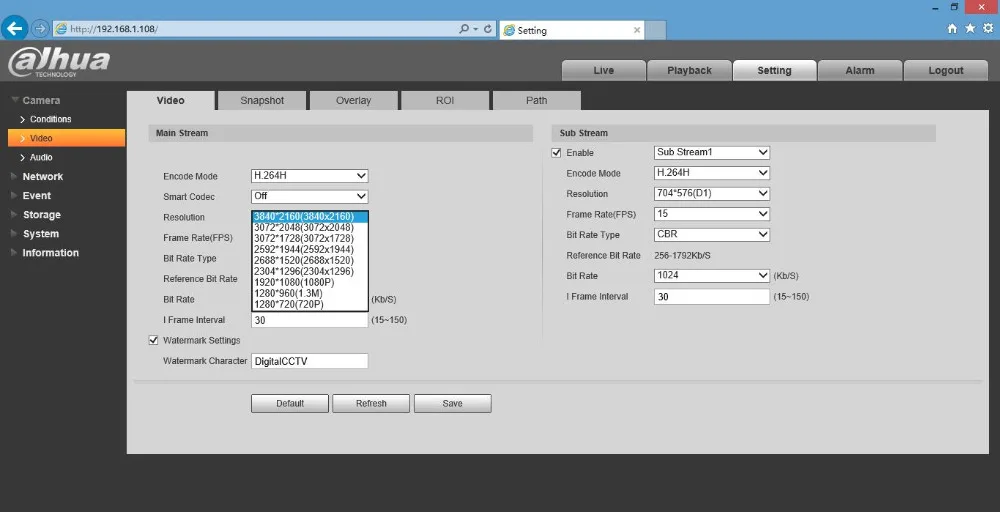Click Sub Stream I Frame Interval field
Screen dimensions: 1000x512
coord(712,296)
